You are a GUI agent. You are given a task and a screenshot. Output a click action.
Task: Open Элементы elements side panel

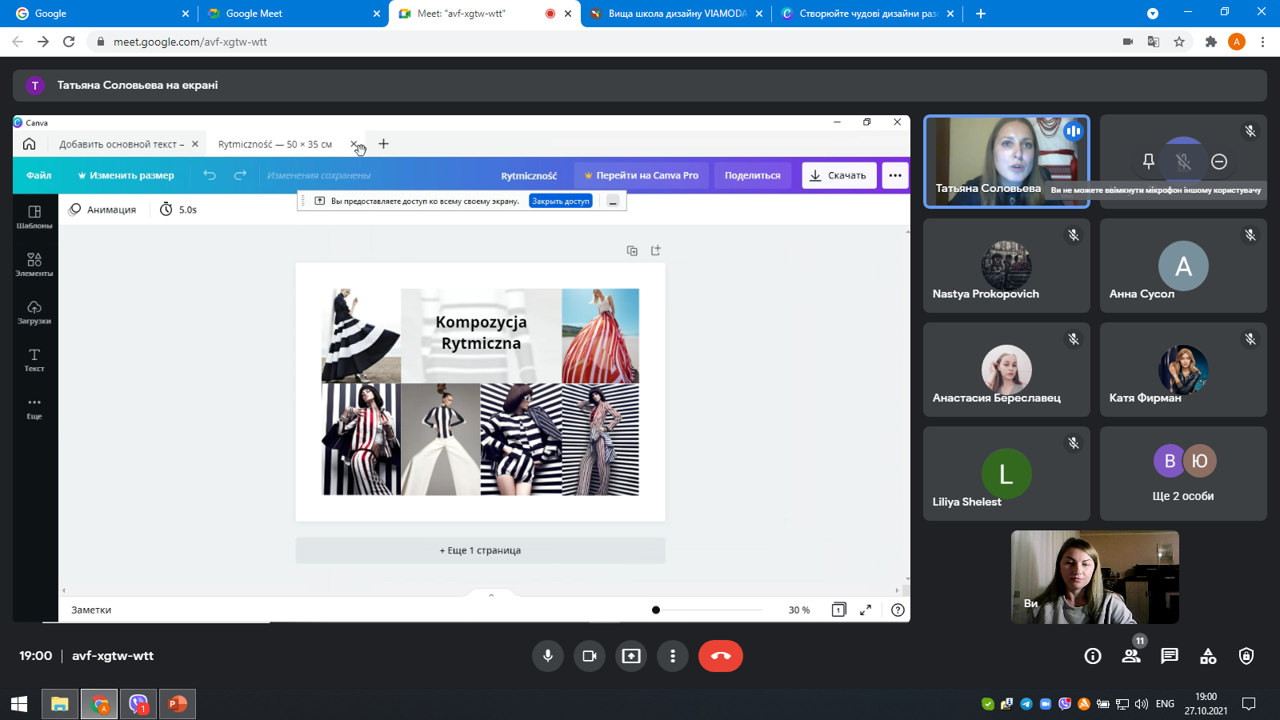coord(34,265)
